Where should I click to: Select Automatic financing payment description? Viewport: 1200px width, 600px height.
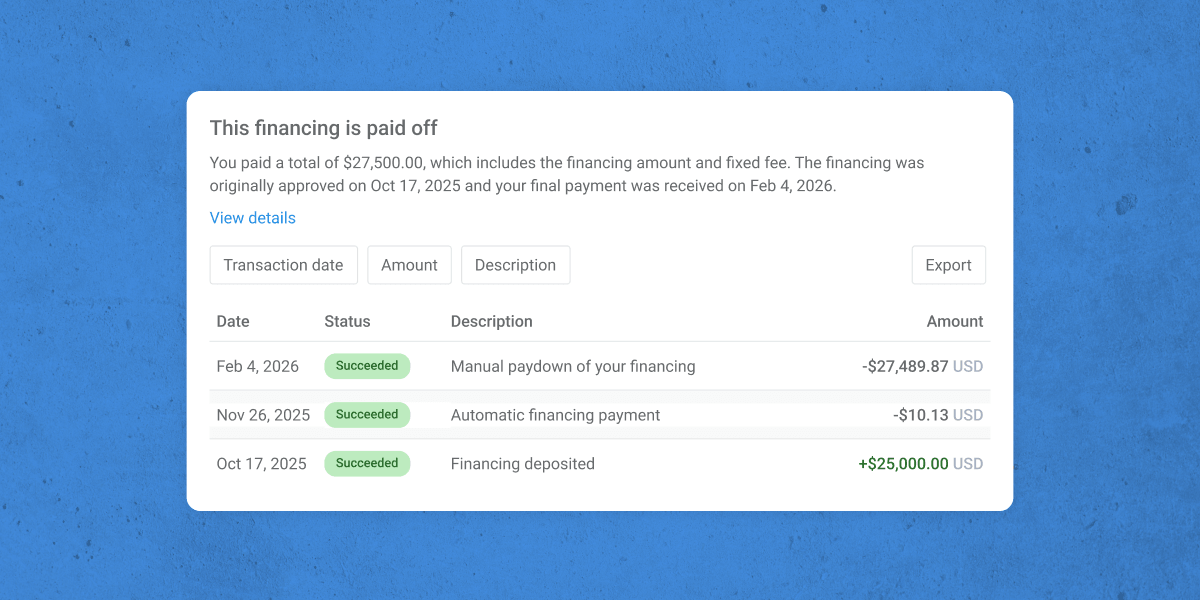(x=555, y=415)
